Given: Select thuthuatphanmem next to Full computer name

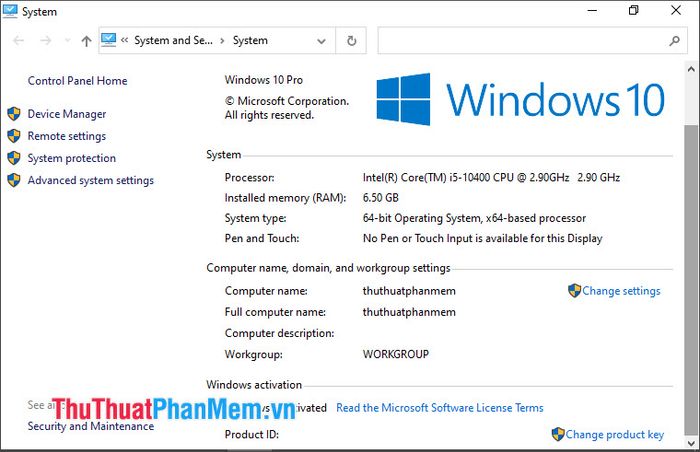Looking at the screenshot, I should tap(409, 312).
